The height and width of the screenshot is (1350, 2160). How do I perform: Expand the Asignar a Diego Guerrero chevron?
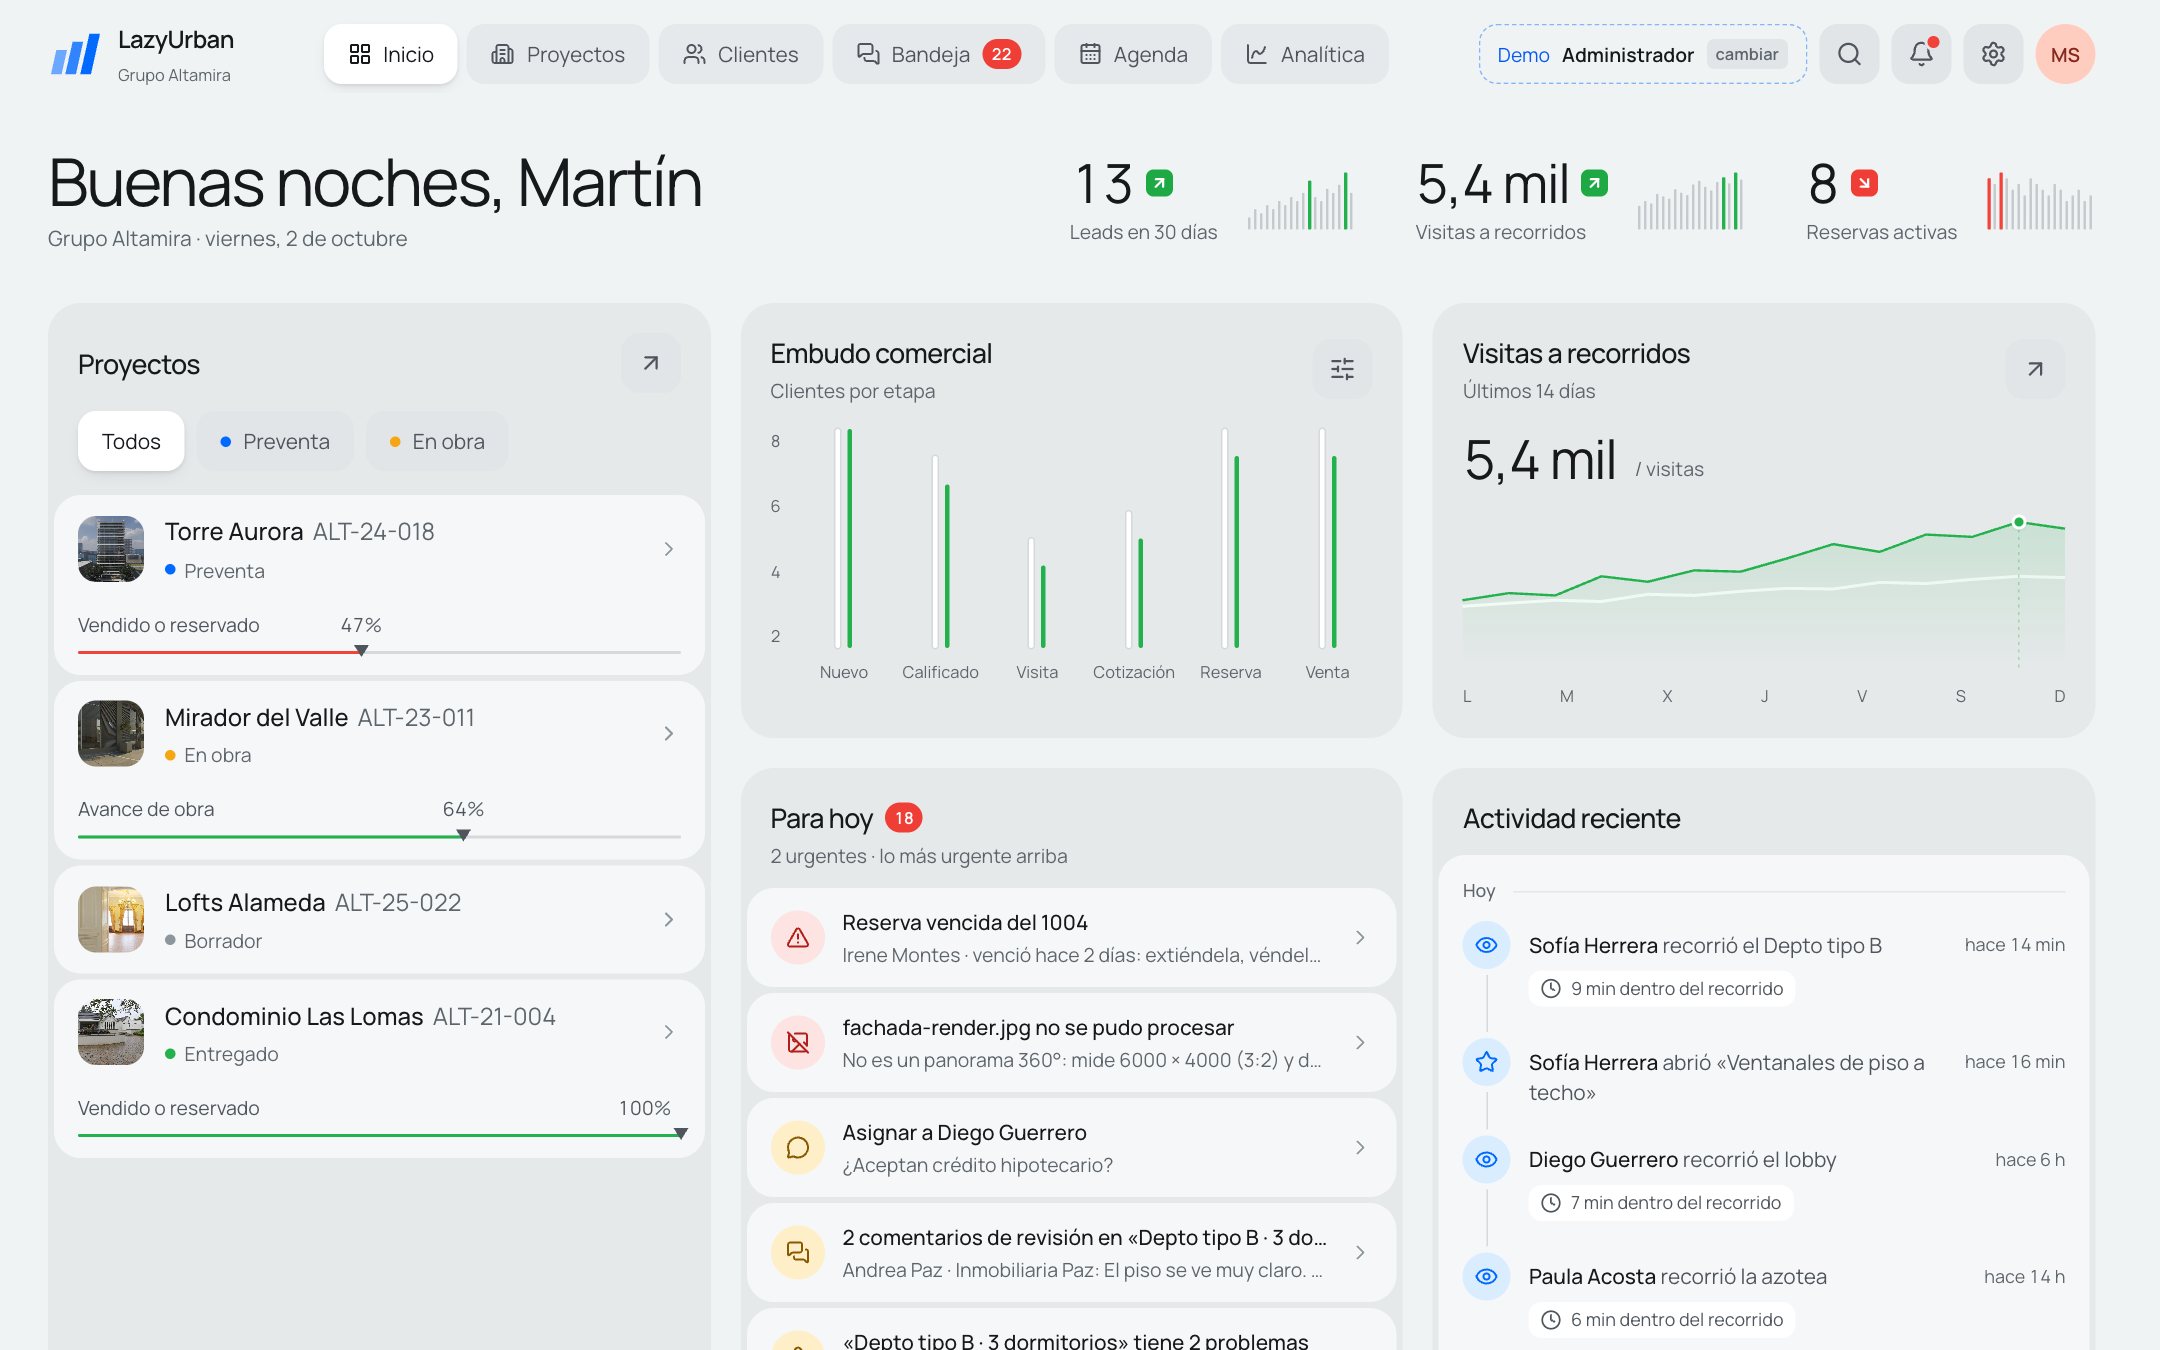(x=1360, y=1148)
